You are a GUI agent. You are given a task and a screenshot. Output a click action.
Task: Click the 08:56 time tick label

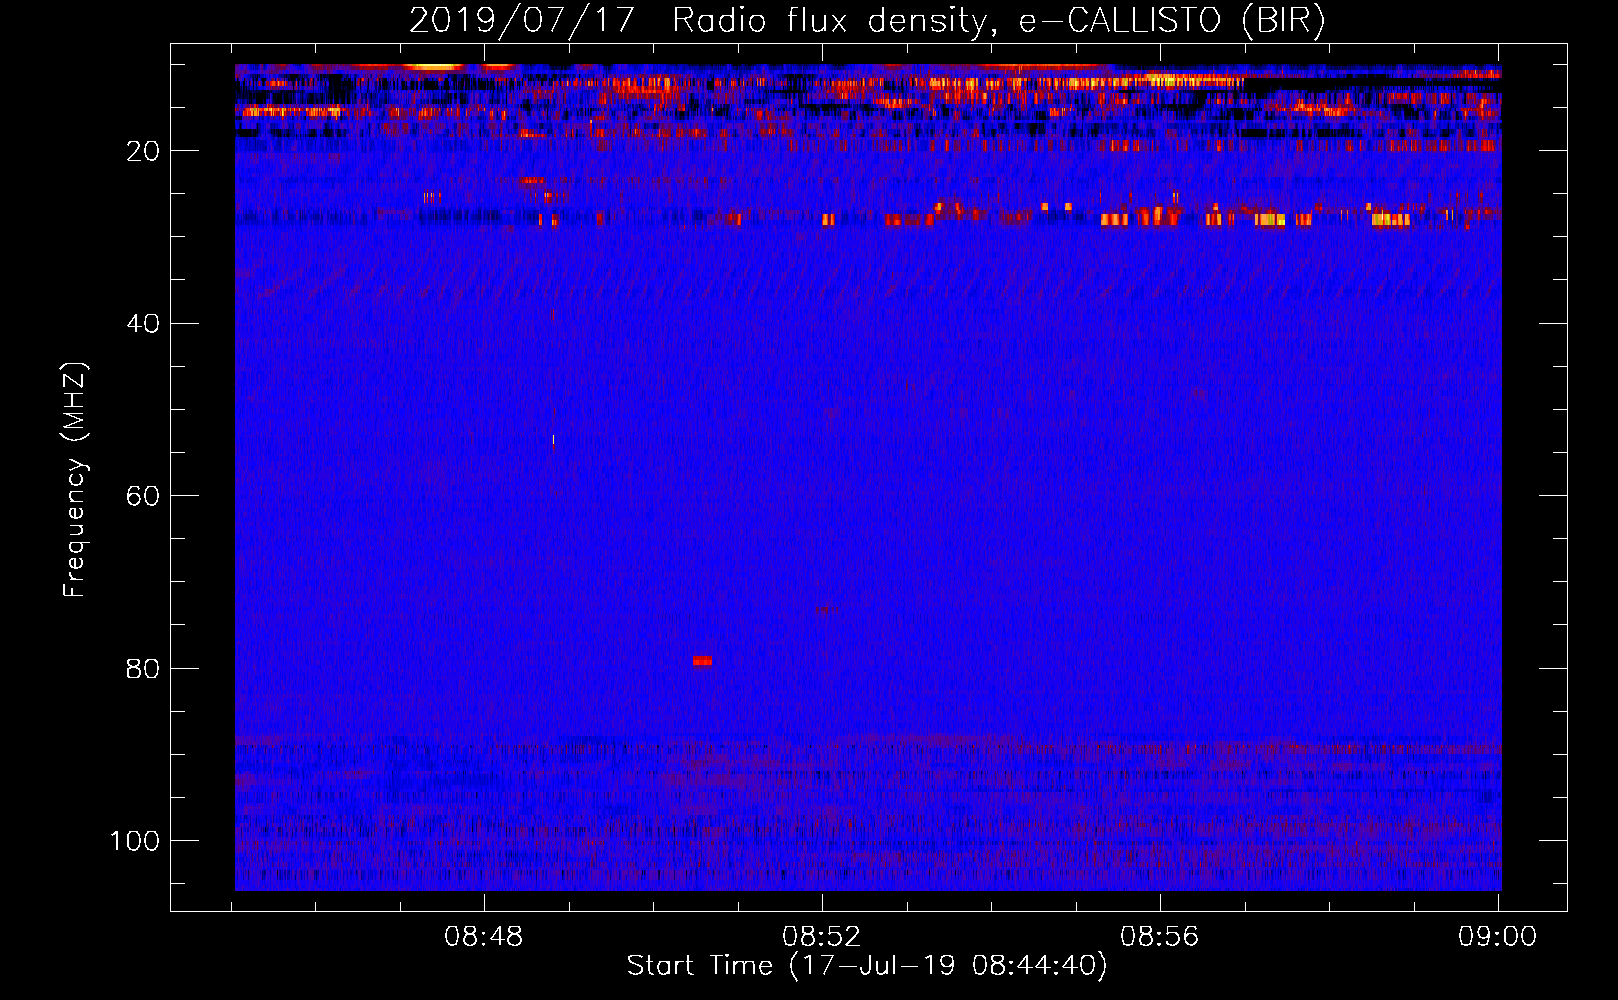point(1160,937)
